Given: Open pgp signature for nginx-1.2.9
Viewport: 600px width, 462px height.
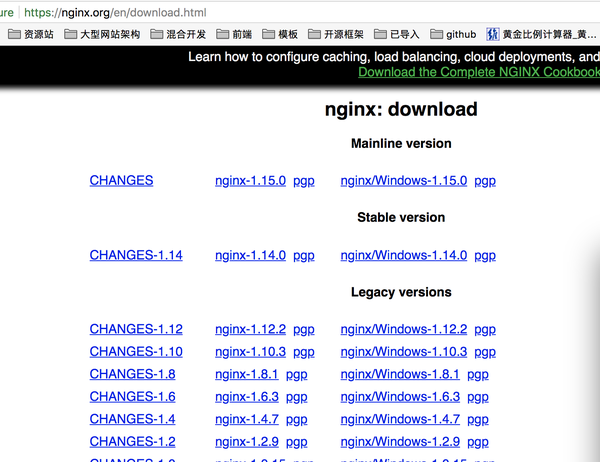Looking at the screenshot, I should coord(297,442).
